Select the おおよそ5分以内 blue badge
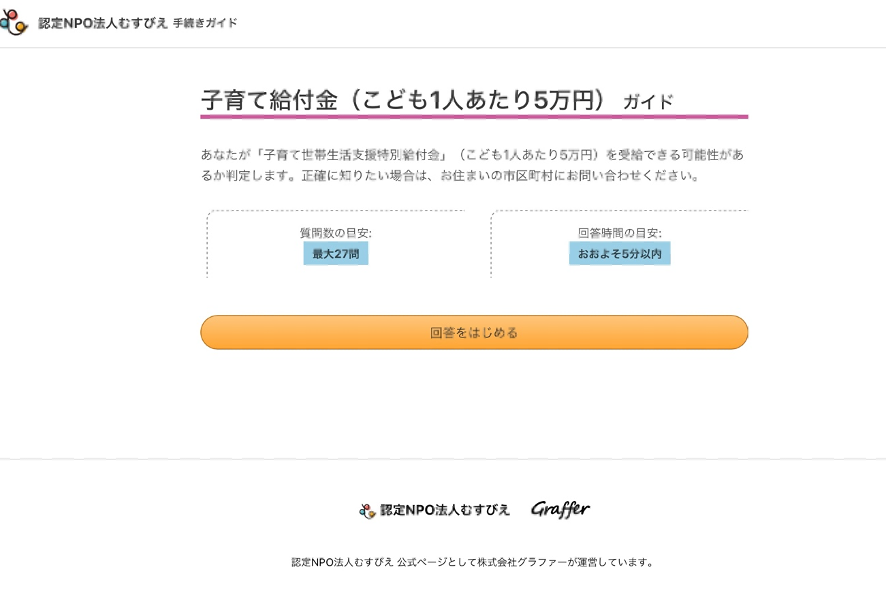The height and width of the screenshot is (593, 887). click(619, 254)
